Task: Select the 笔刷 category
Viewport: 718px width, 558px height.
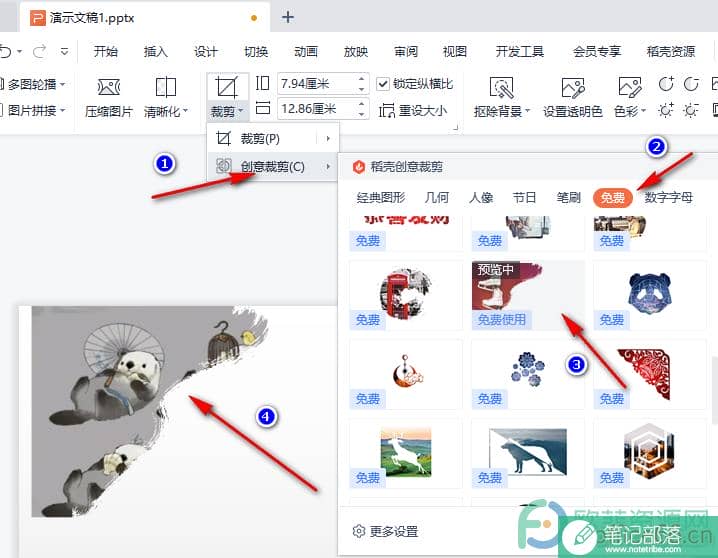Action: pos(569,198)
